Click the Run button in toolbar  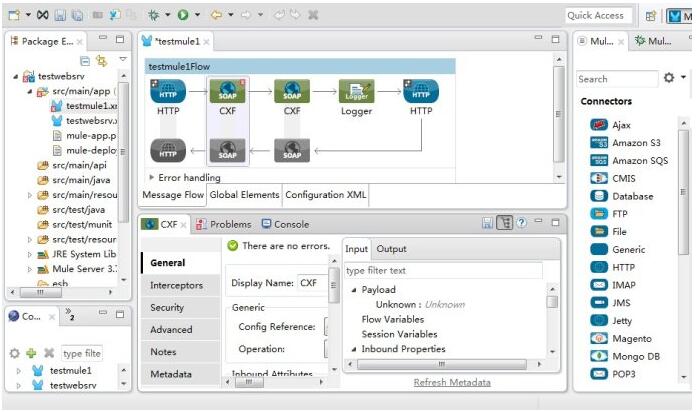pos(183,15)
